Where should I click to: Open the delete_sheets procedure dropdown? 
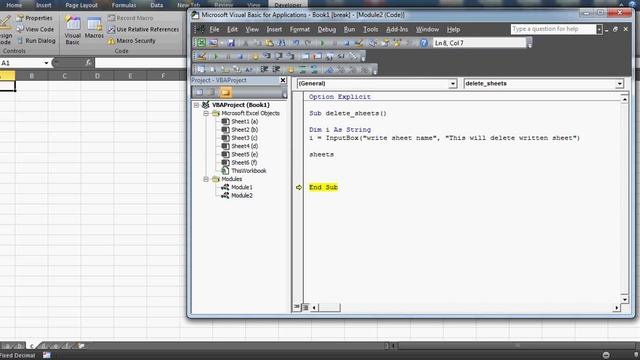620,84
